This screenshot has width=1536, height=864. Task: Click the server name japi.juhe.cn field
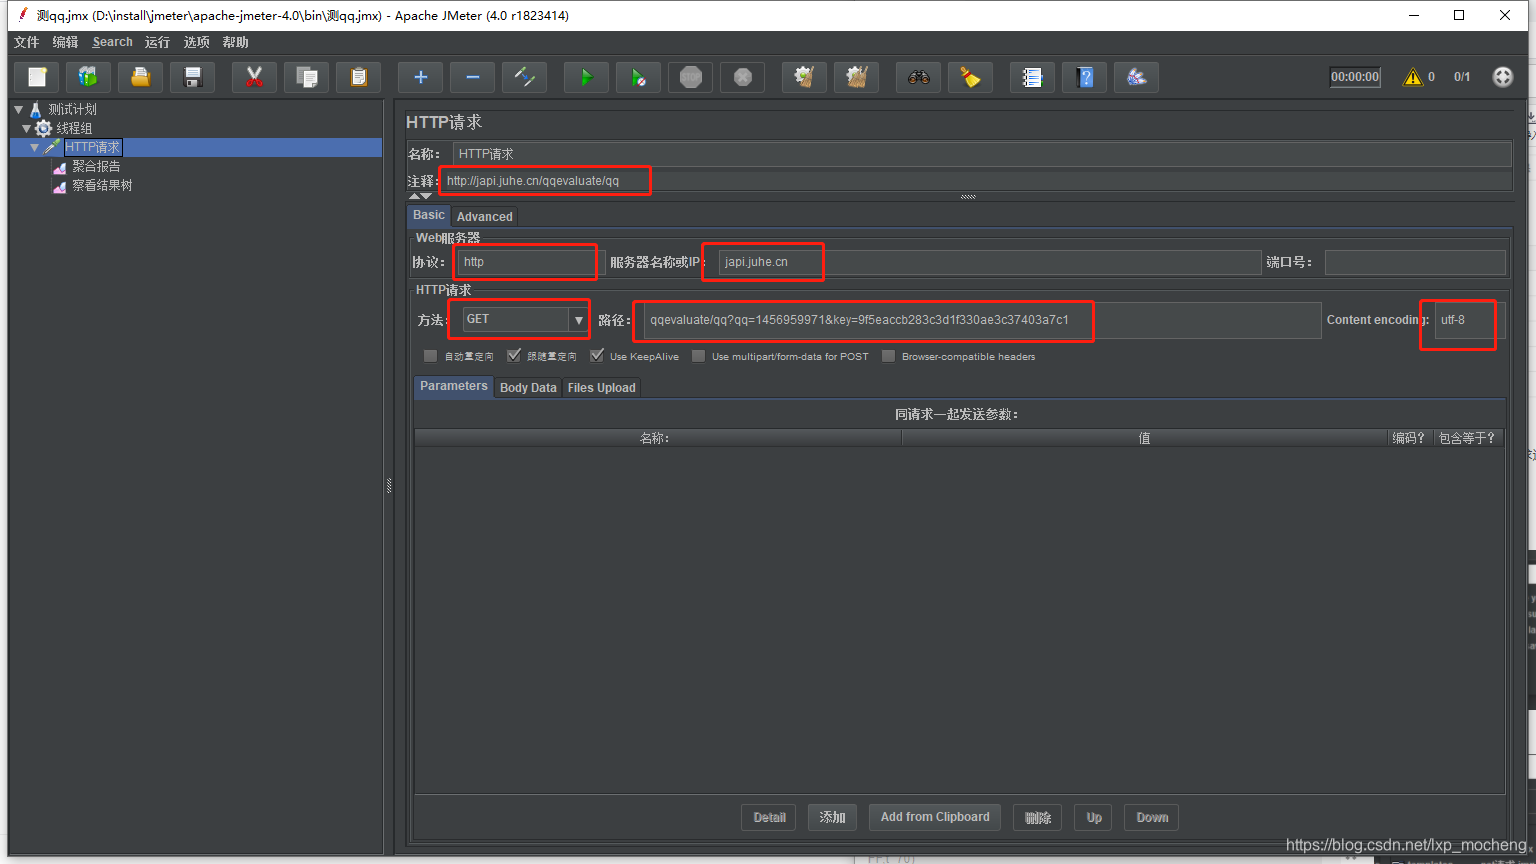click(x=990, y=262)
